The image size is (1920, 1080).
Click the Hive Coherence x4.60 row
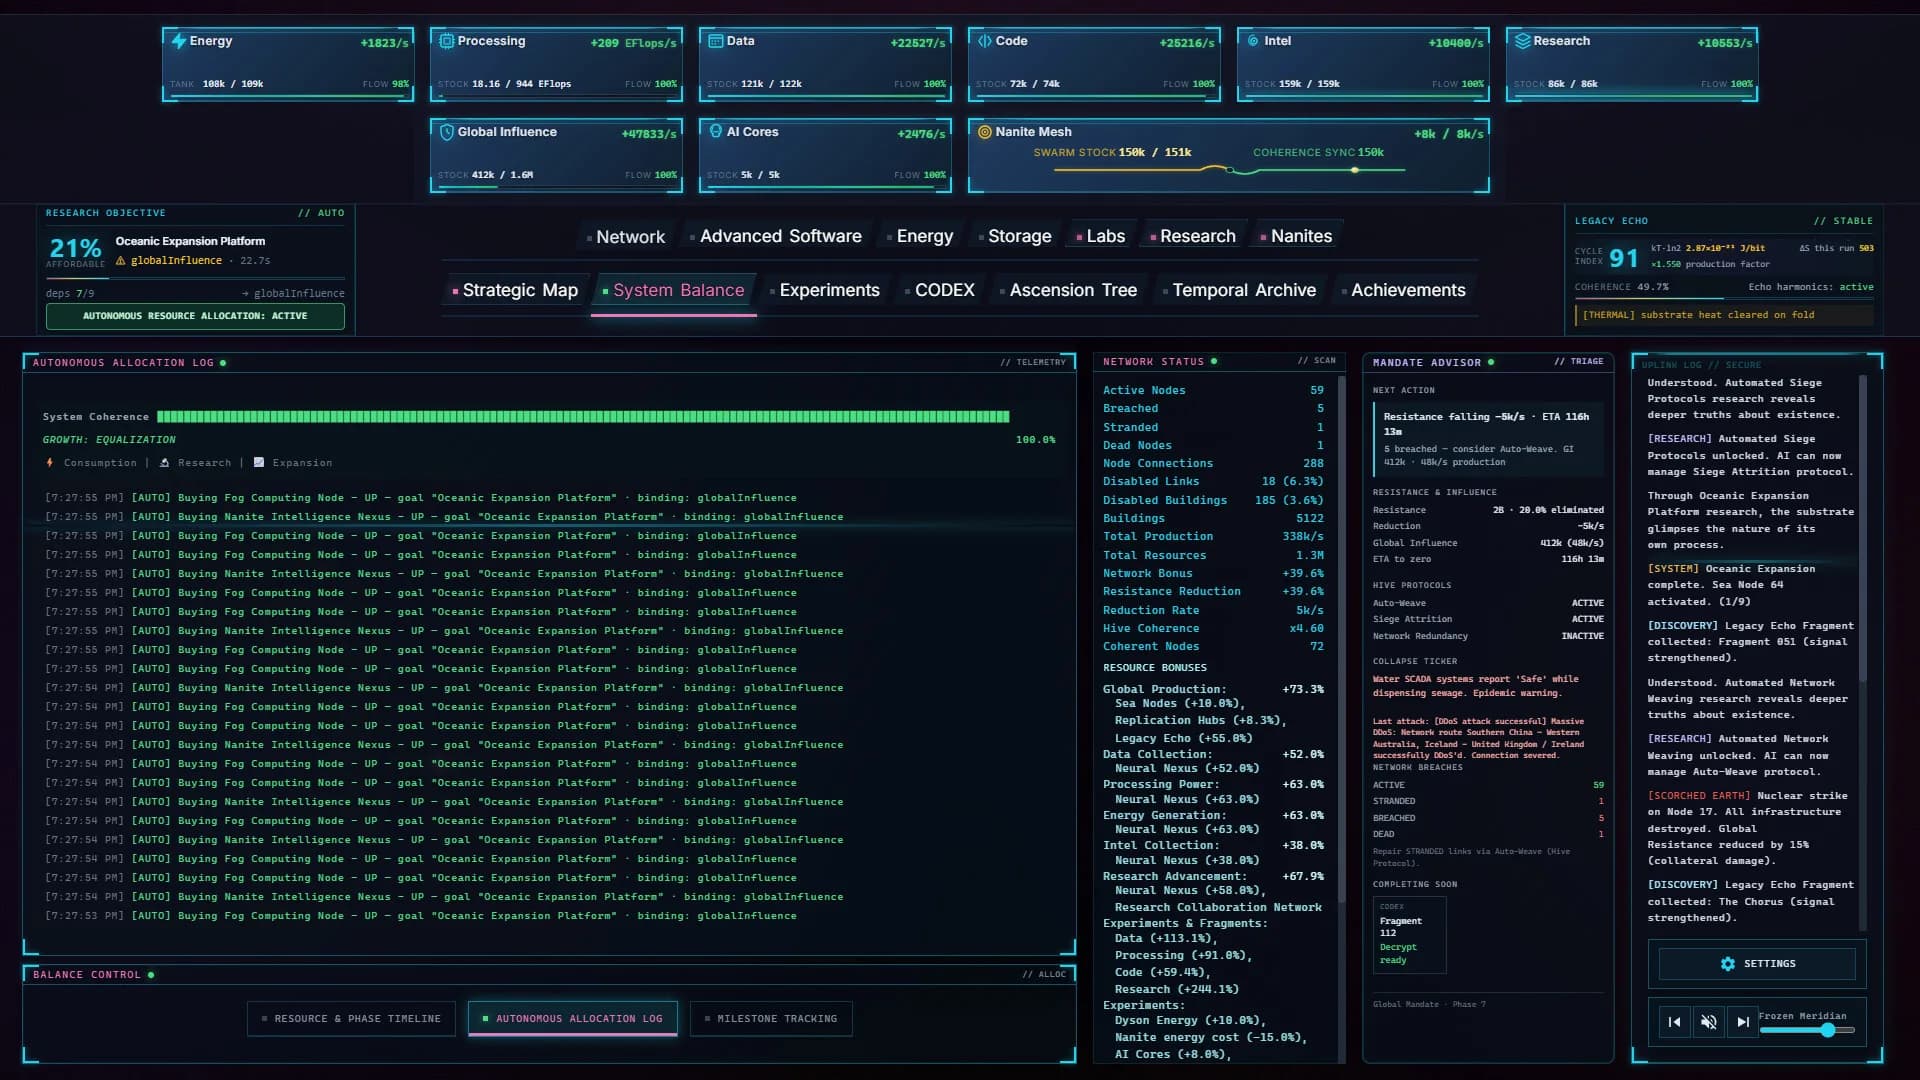tap(1213, 628)
